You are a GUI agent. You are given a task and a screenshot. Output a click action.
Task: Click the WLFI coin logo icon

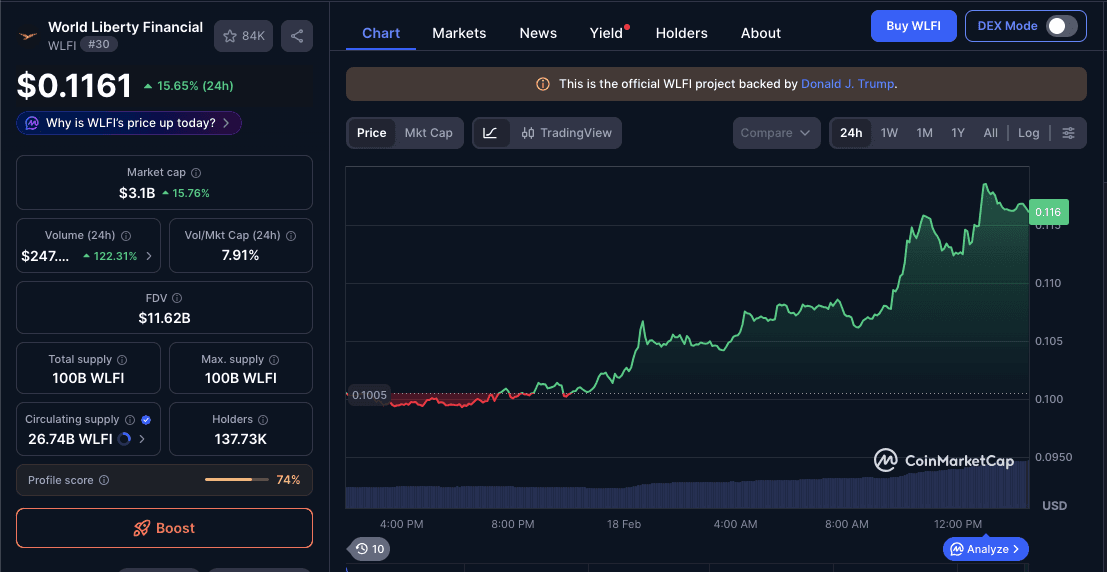pos(28,35)
